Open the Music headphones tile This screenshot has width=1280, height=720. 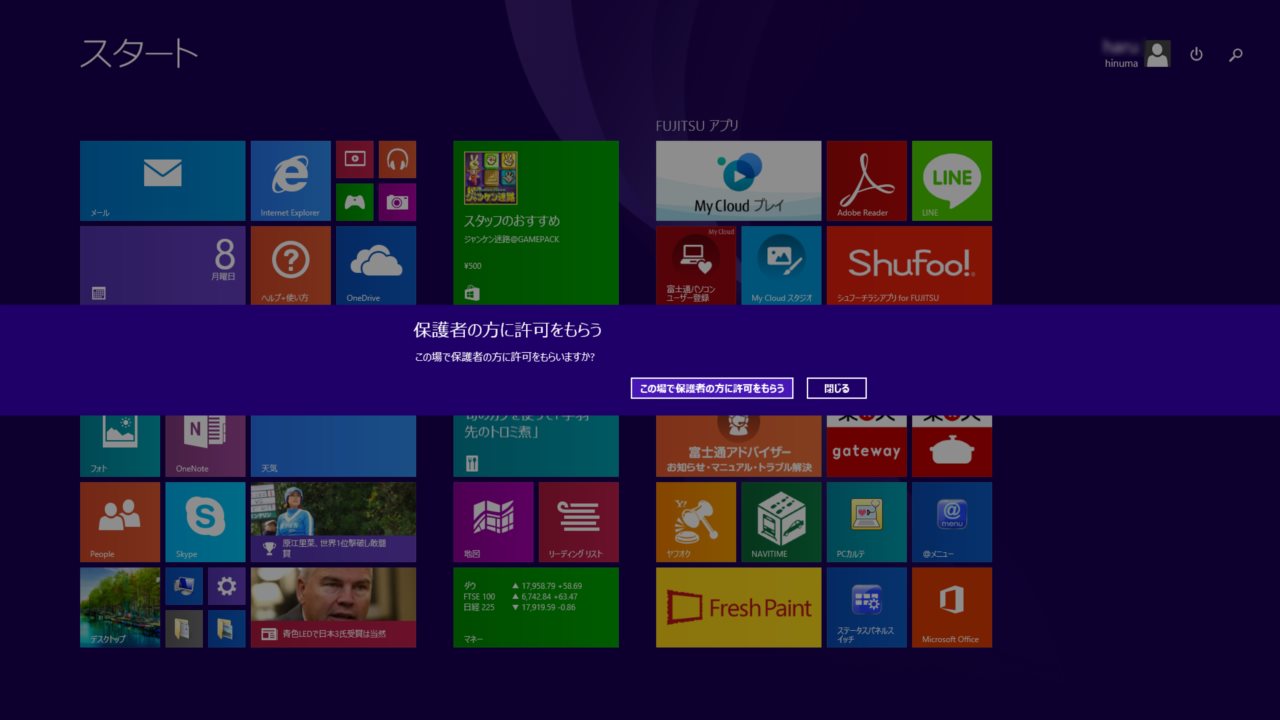tap(397, 159)
